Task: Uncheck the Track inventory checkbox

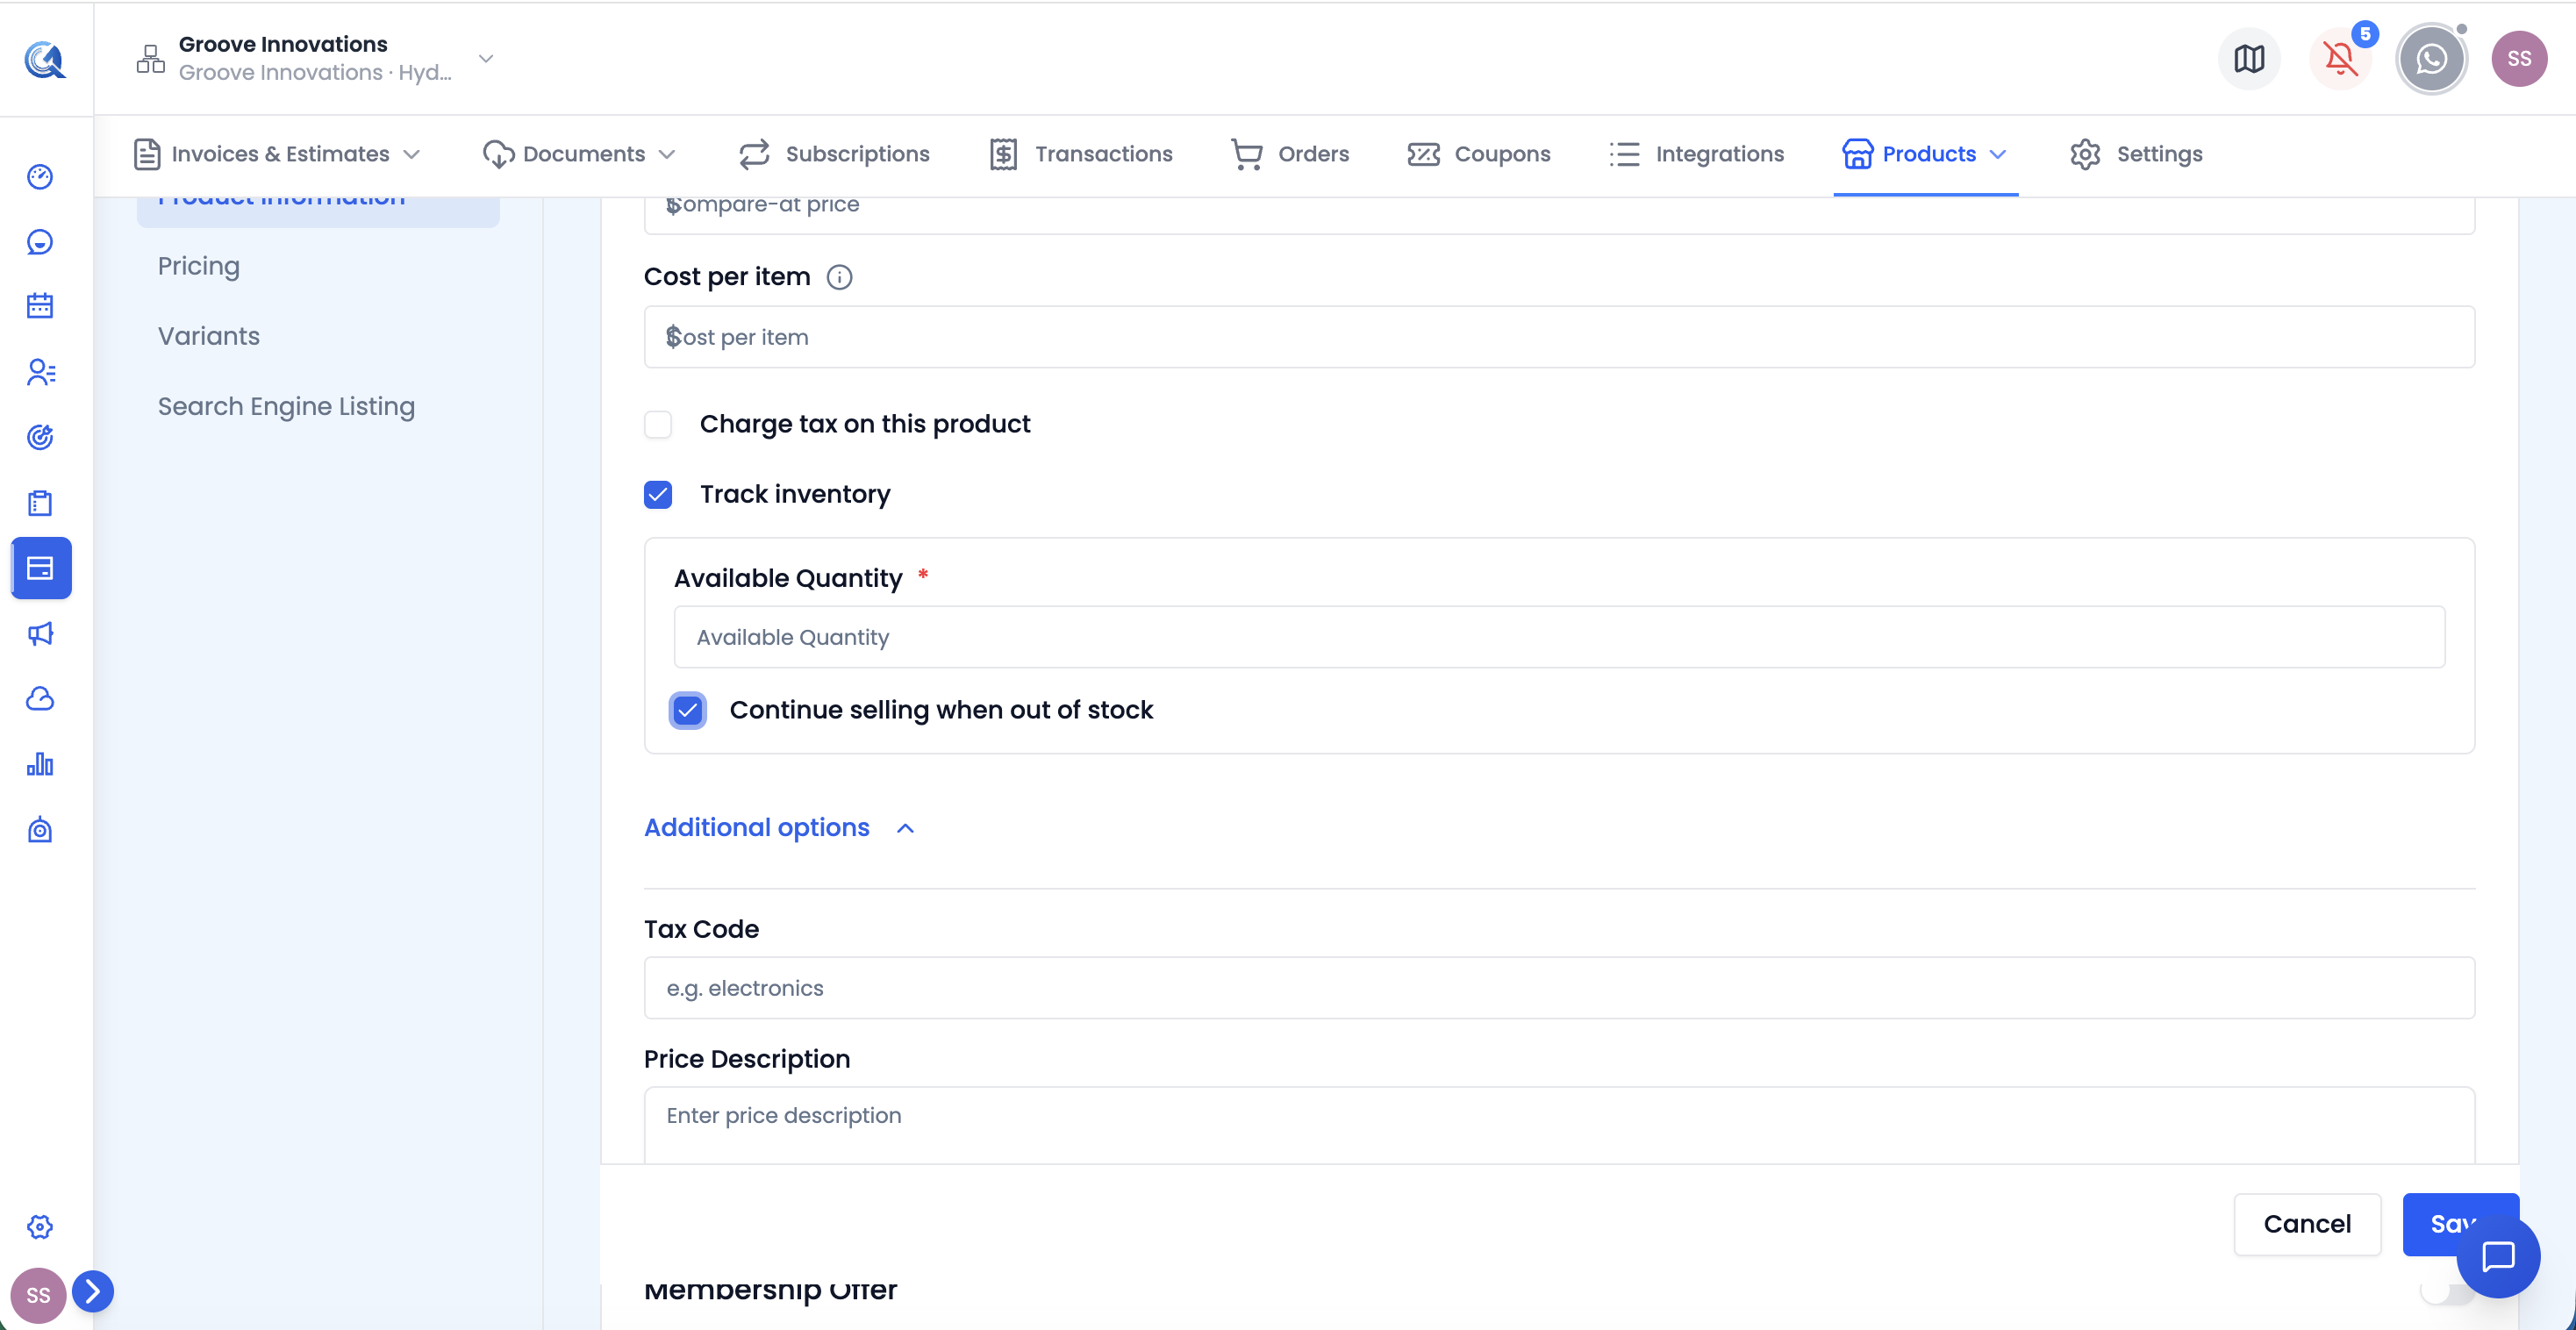Action: [x=658, y=495]
